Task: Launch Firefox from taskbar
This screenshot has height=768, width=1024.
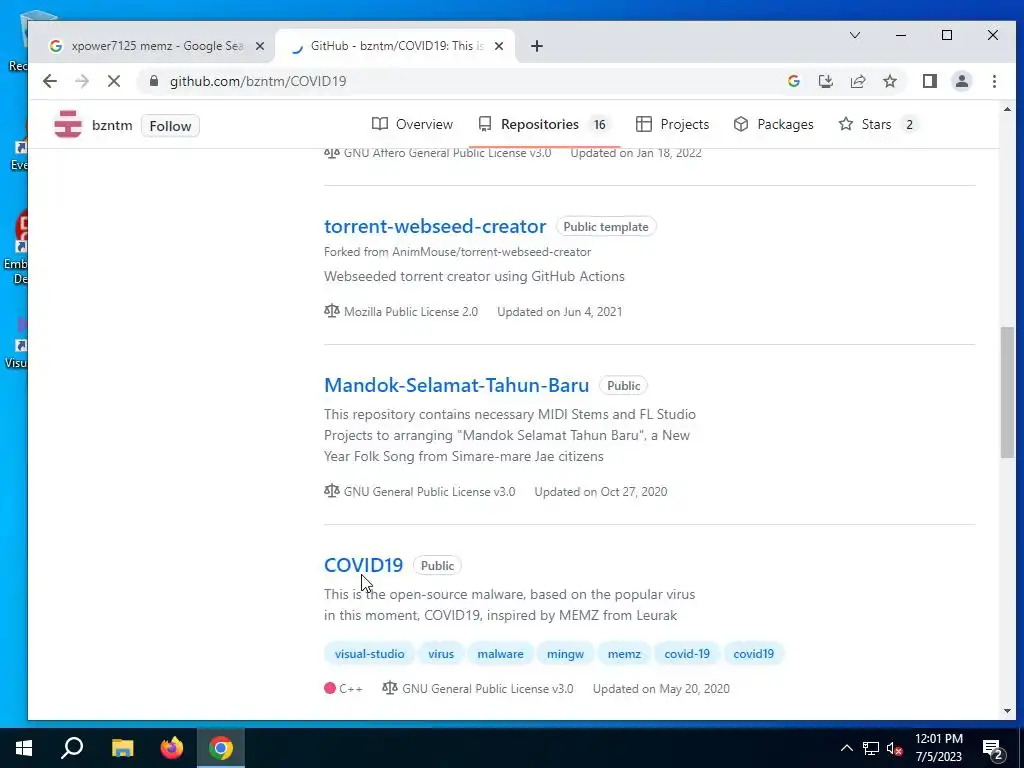Action: point(172,748)
